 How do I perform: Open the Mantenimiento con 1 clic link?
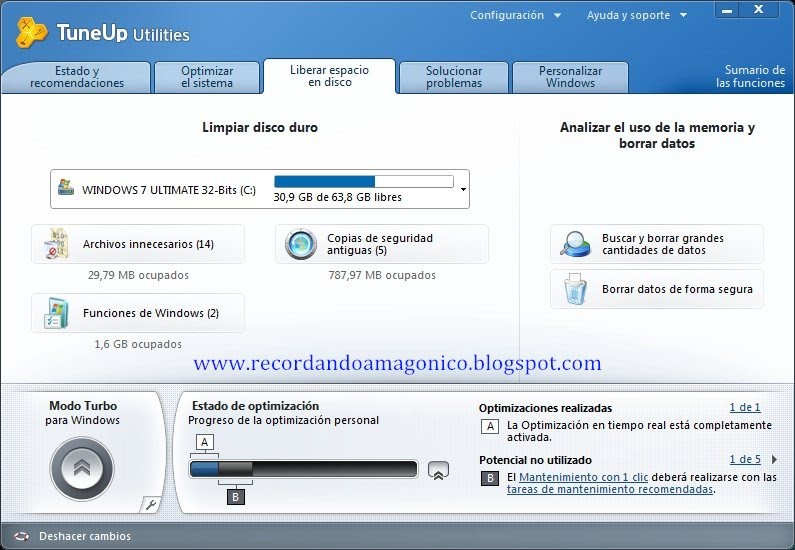(584, 477)
